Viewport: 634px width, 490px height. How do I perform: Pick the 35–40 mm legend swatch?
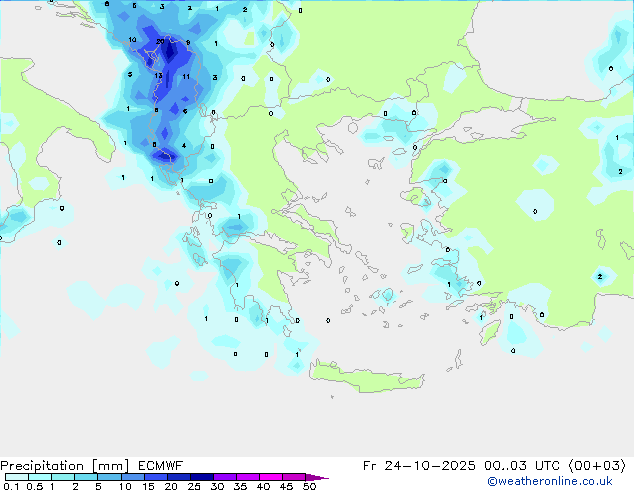247,477
